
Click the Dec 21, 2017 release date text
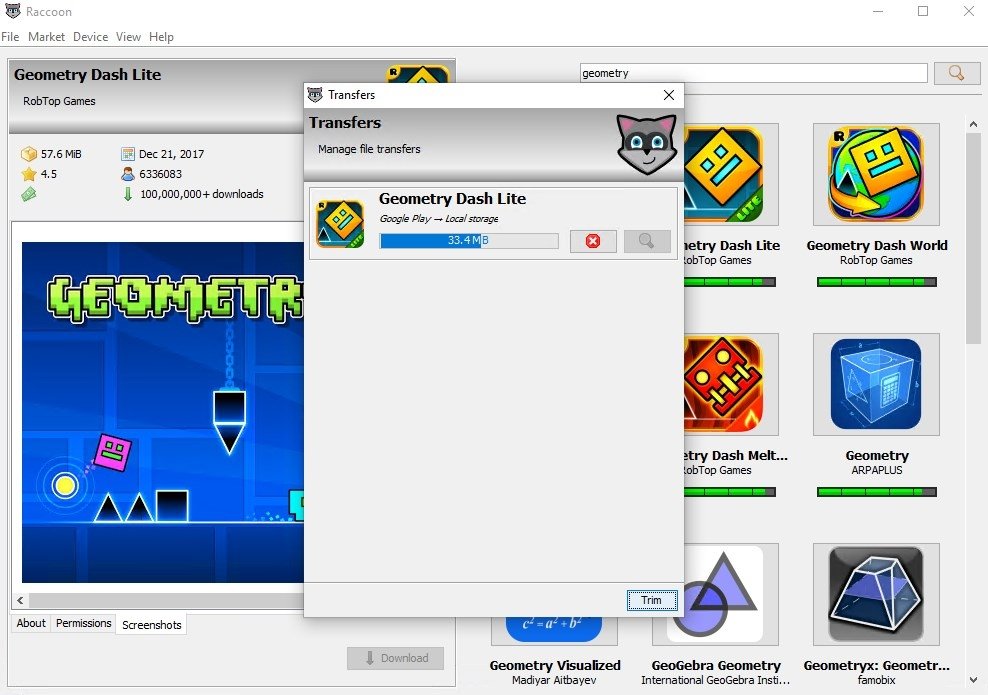tap(171, 154)
